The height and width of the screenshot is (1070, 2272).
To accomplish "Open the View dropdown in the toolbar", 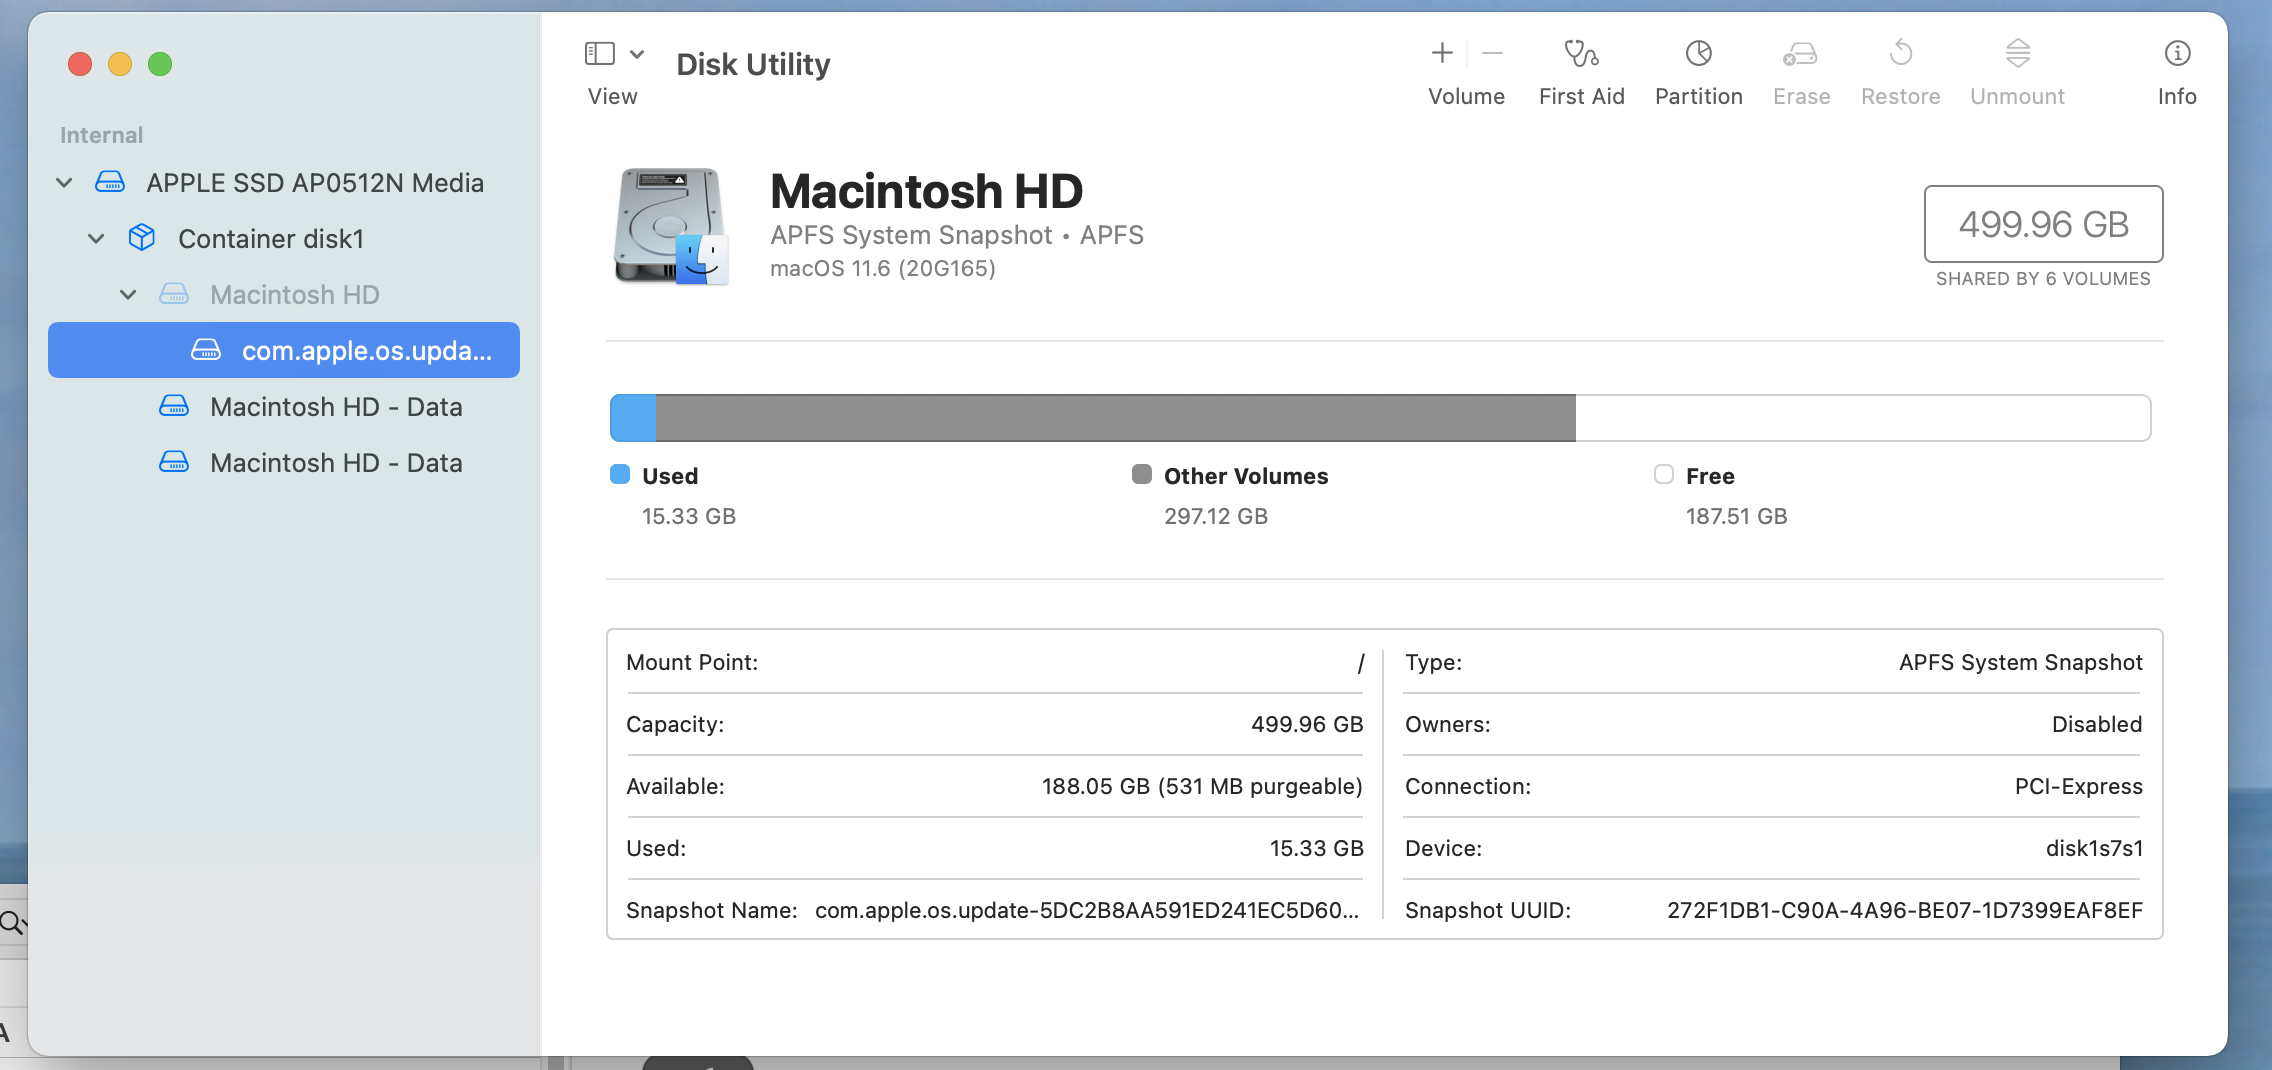I will [x=614, y=54].
